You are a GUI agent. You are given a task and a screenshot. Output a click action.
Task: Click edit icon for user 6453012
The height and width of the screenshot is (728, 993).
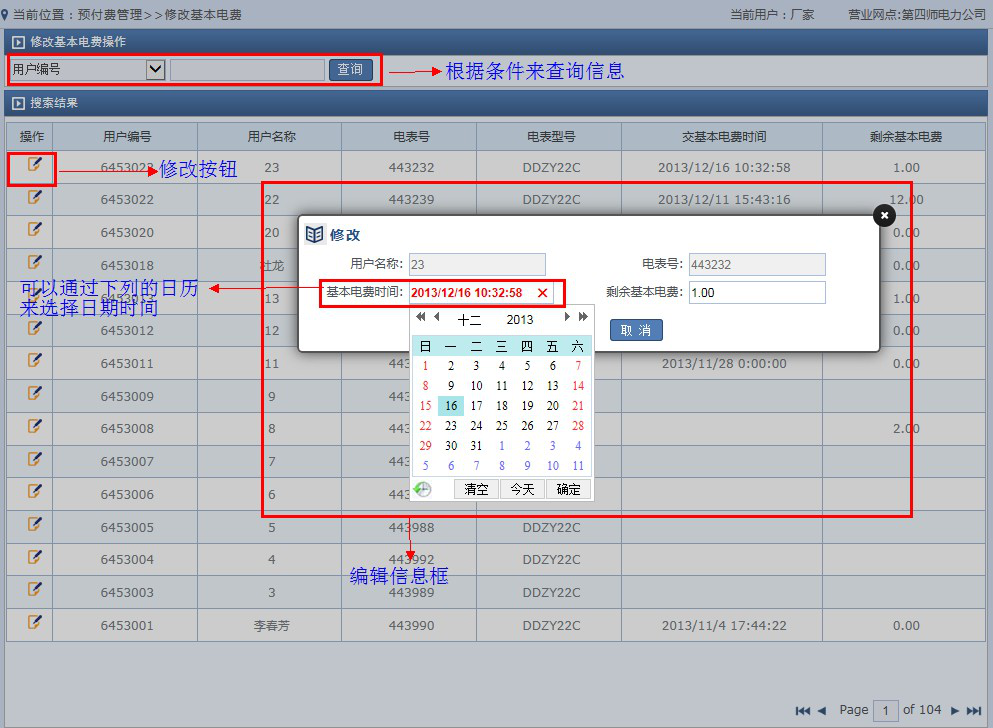pos(34,329)
